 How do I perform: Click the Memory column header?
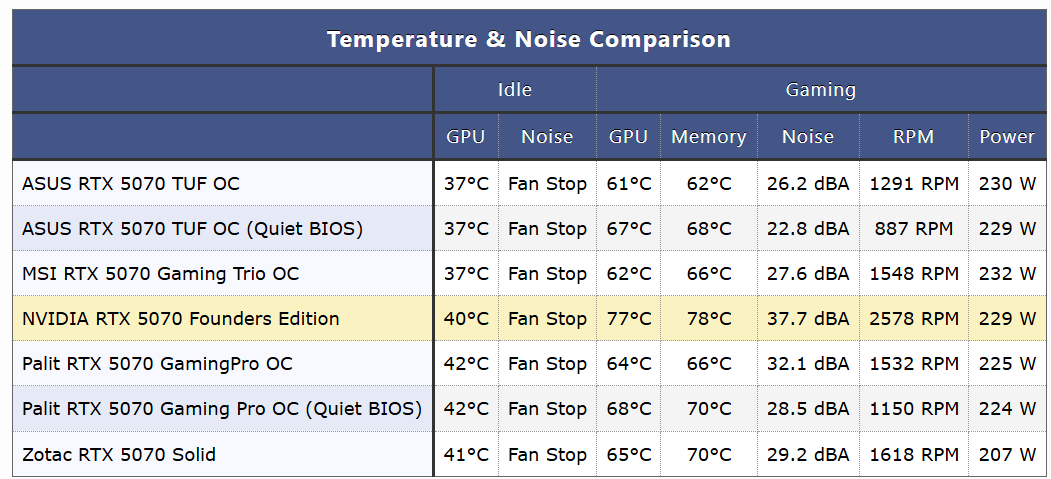[x=708, y=137]
